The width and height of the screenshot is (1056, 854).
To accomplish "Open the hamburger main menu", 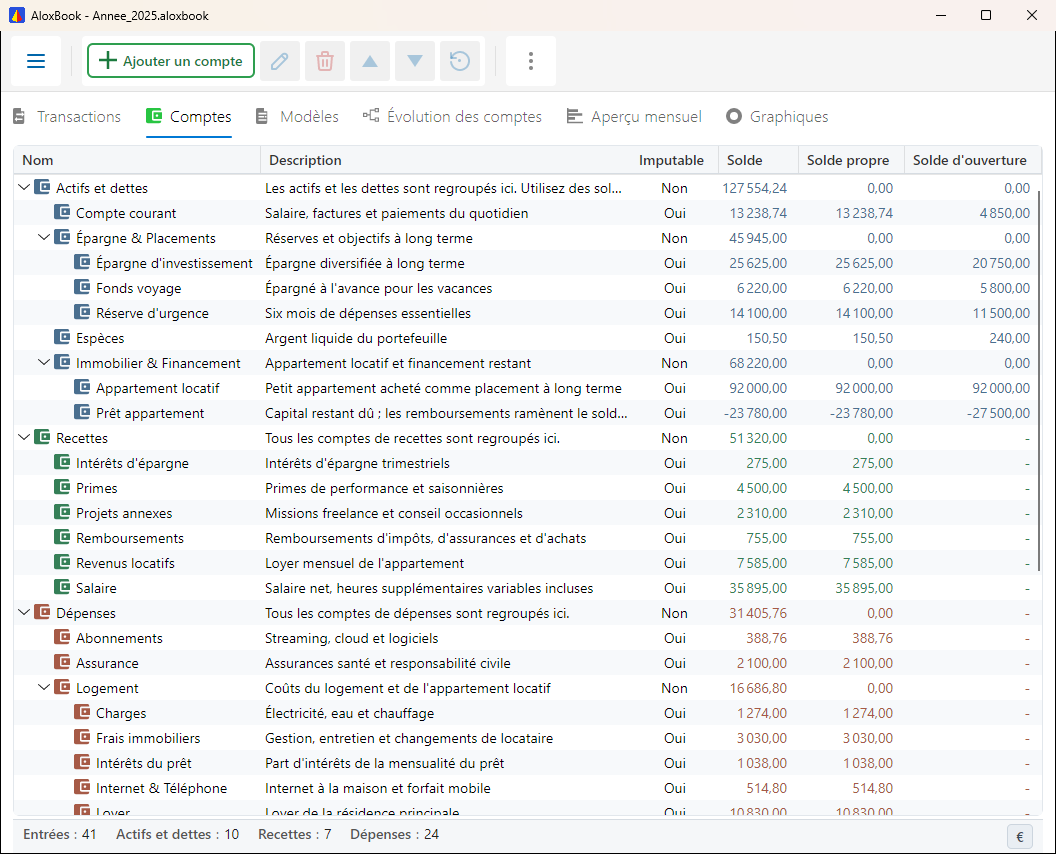I will point(36,61).
